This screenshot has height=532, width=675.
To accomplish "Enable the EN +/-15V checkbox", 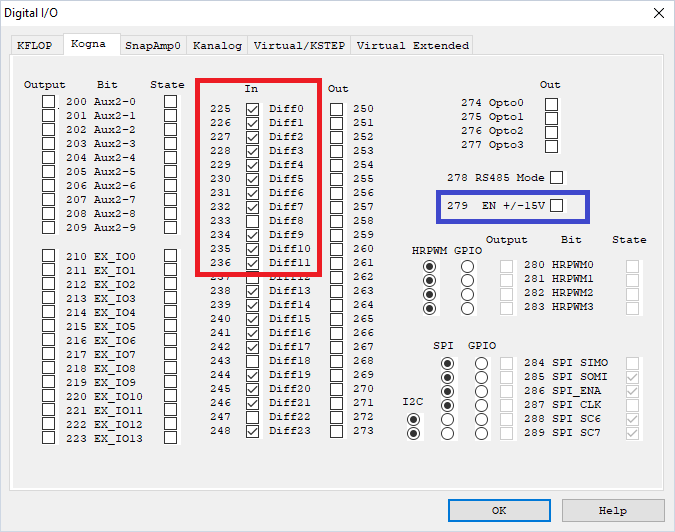I will [558, 206].
